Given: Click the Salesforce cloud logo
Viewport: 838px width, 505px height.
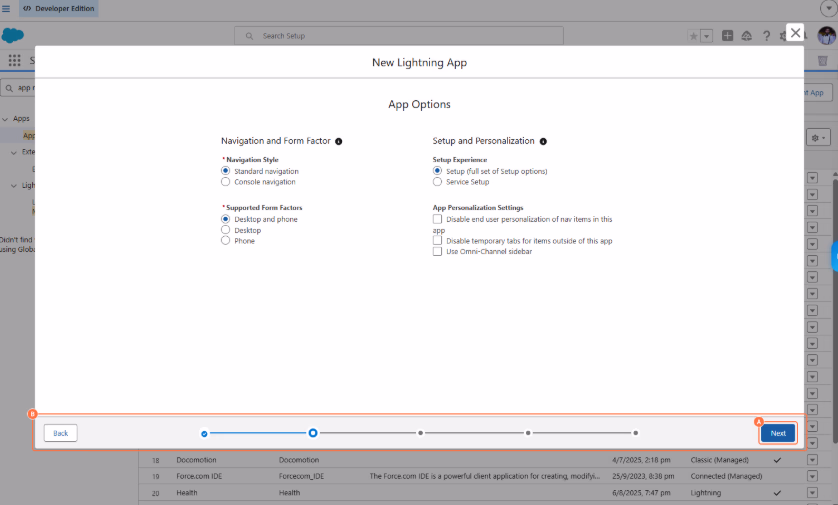Looking at the screenshot, I should (x=13, y=35).
